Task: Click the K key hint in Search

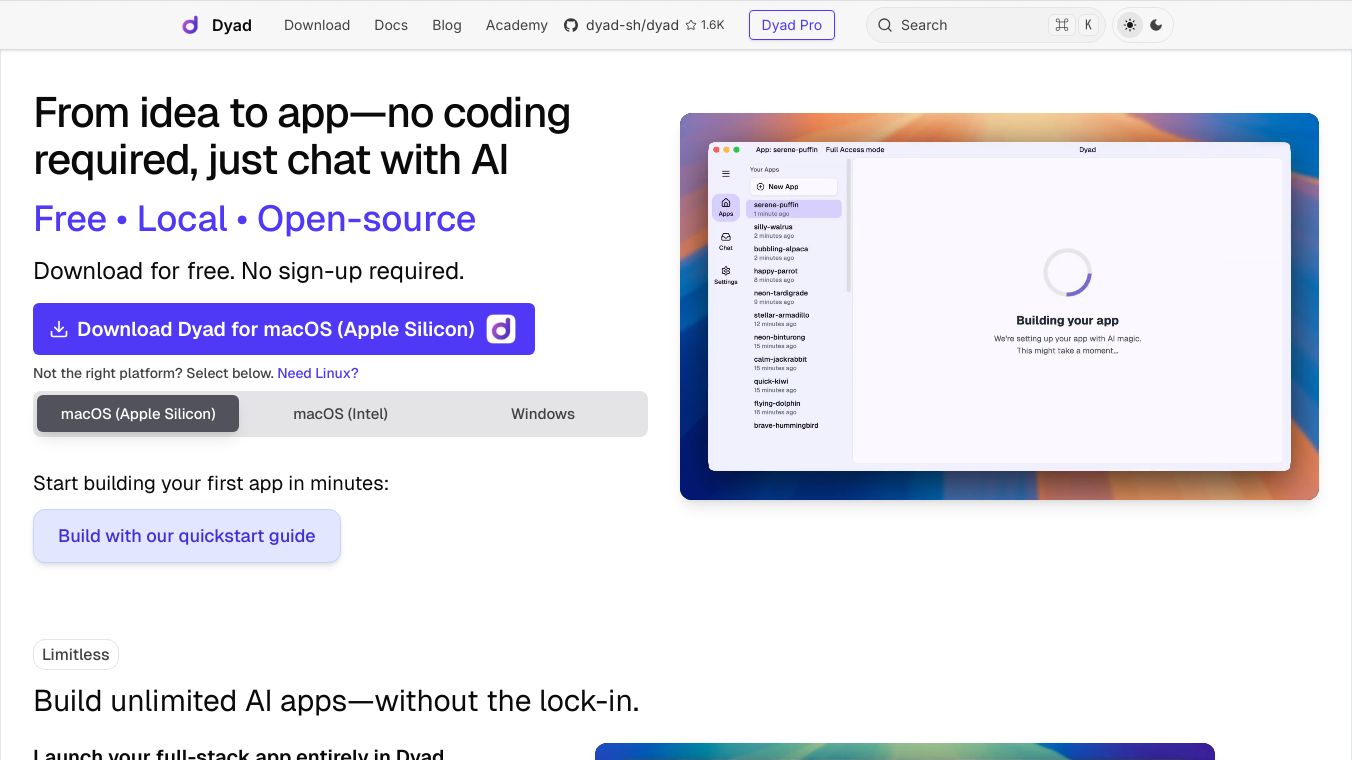Action: pyautogui.click(x=1088, y=25)
